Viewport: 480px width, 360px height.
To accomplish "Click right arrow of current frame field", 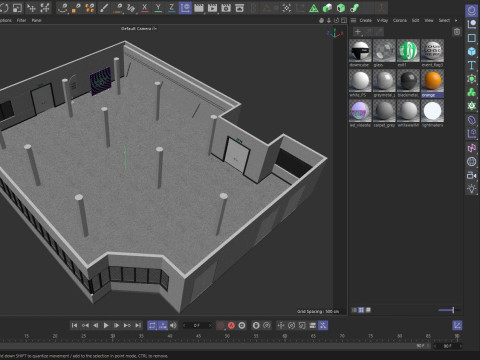I will click(x=210, y=325).
